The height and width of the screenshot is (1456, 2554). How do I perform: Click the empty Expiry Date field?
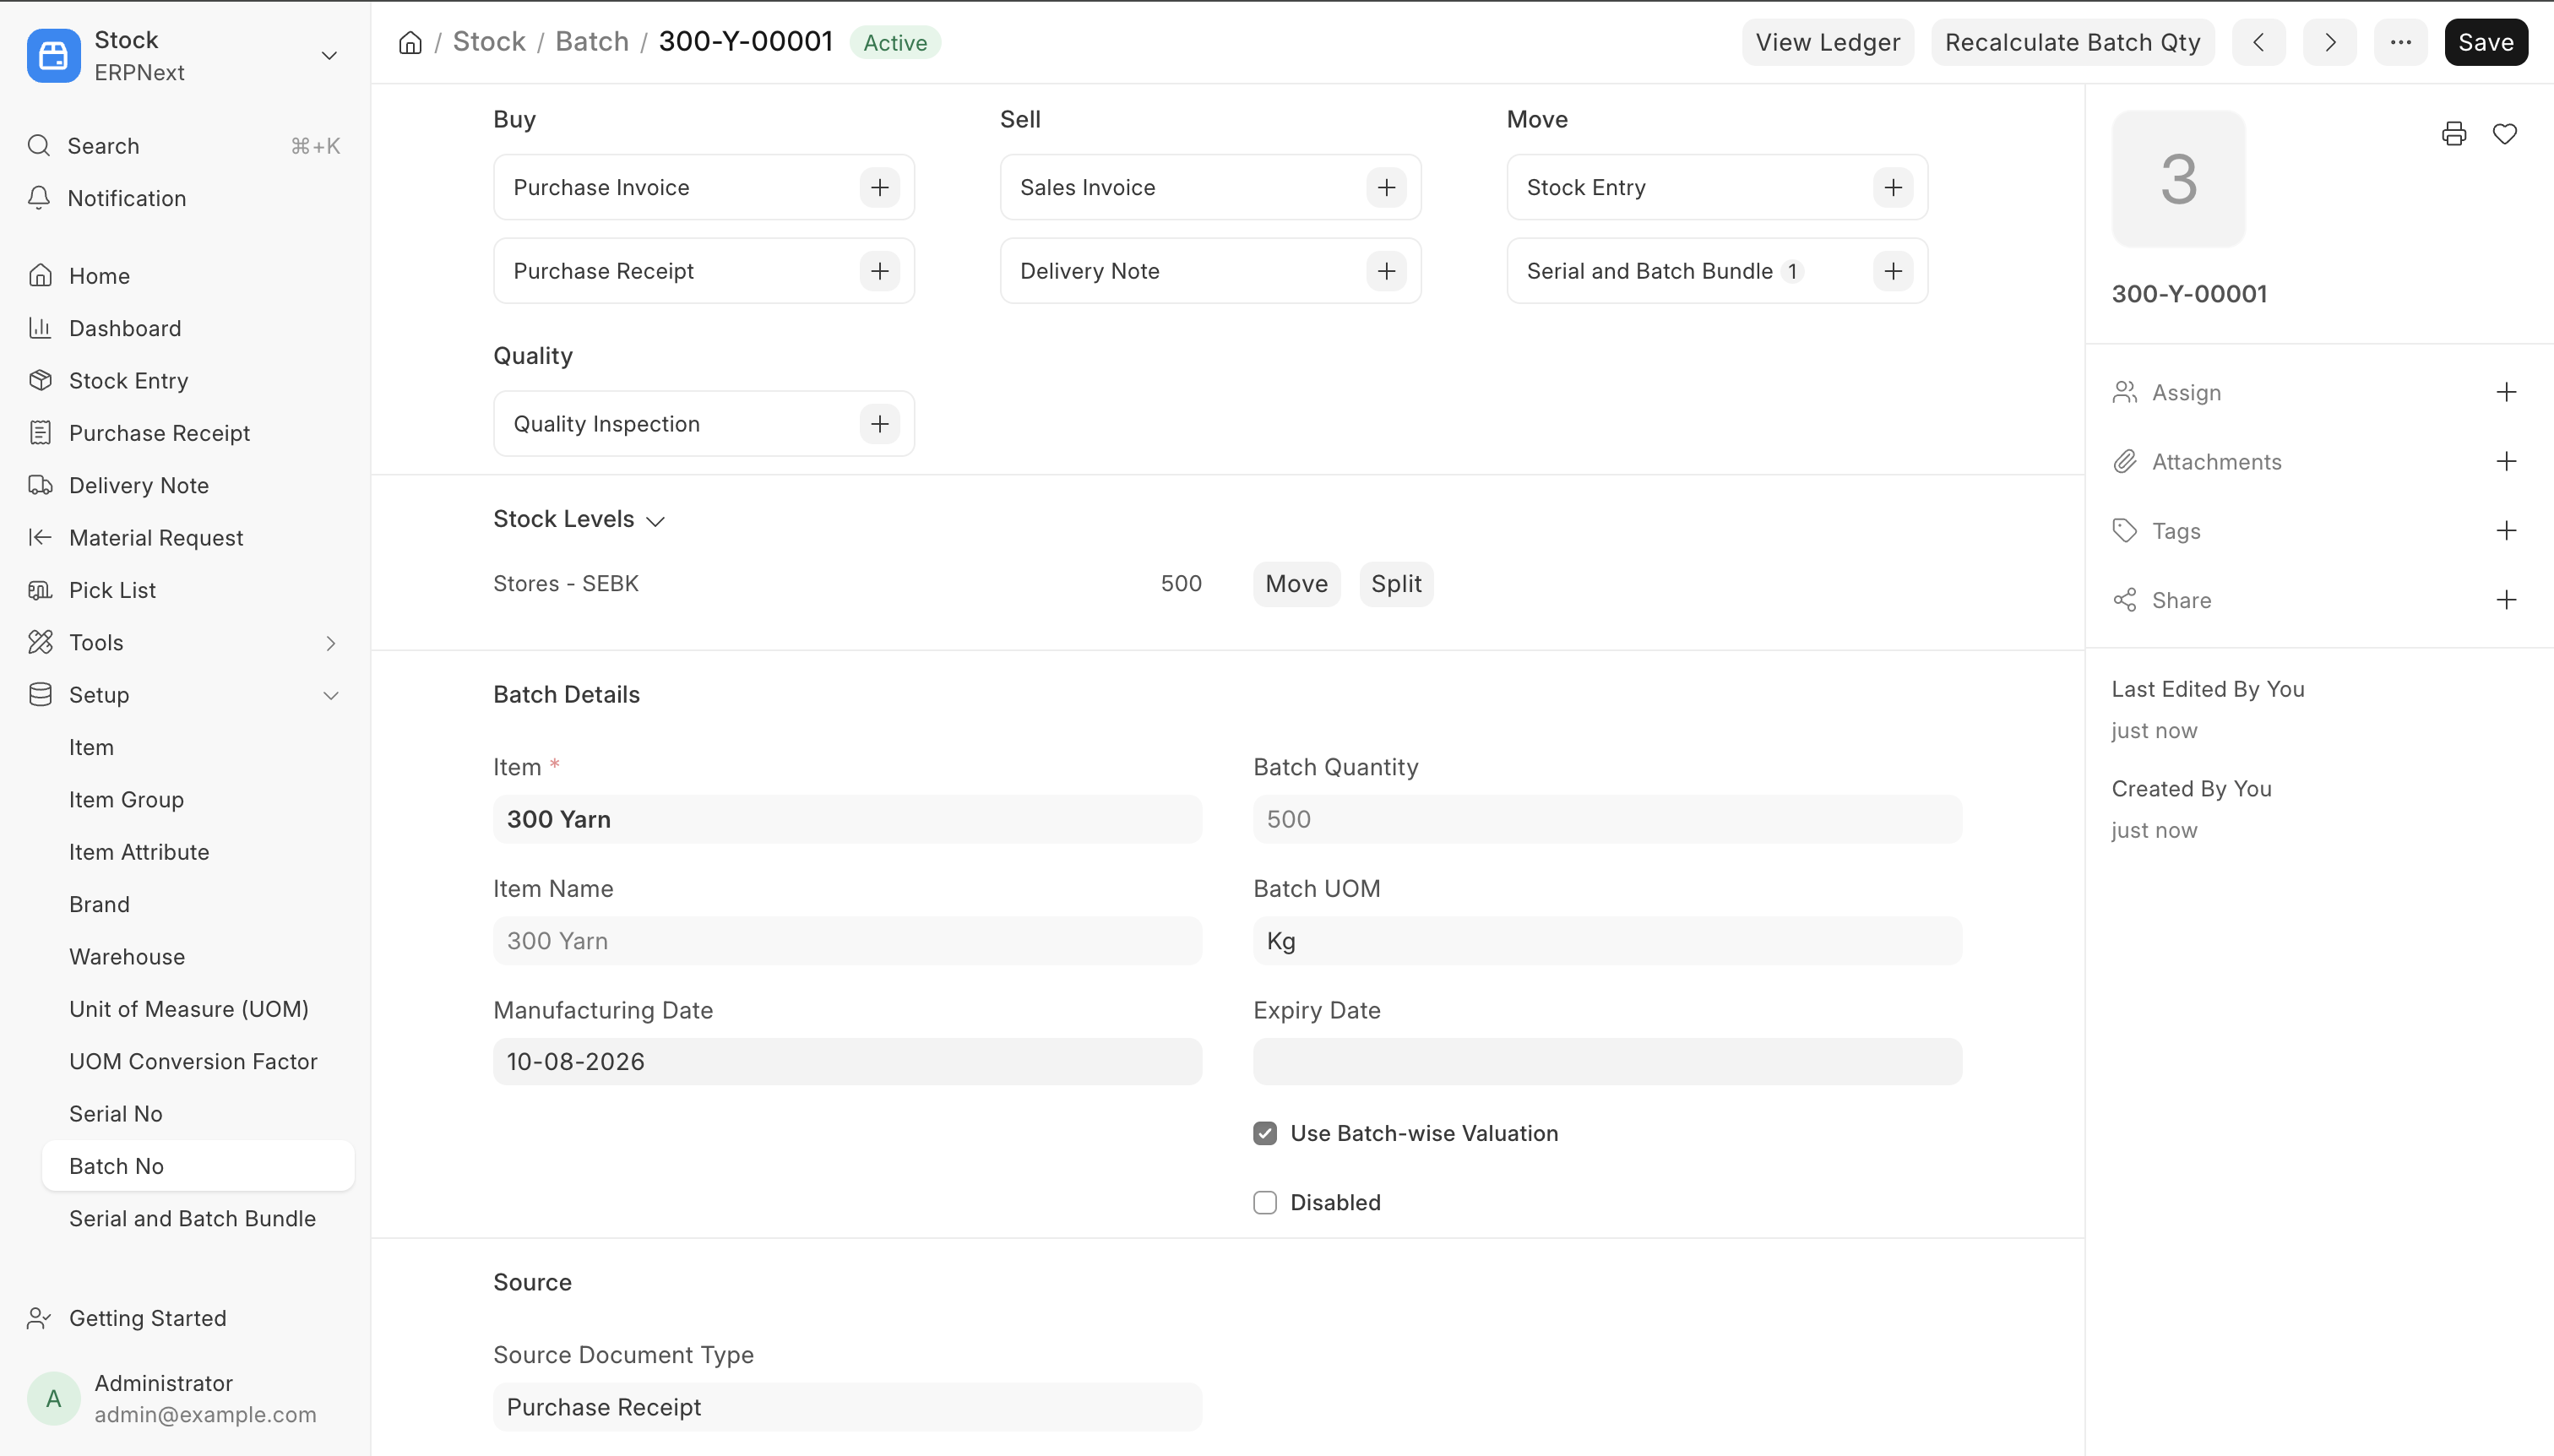coord(1607,1061)
